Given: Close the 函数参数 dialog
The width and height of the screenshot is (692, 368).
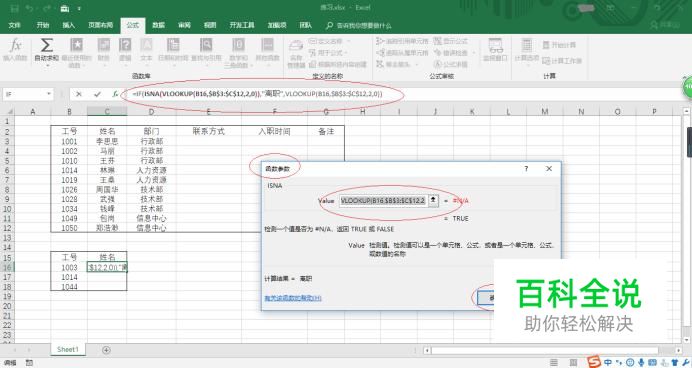Looking at the screenshot, I should (x=549, y=169).
